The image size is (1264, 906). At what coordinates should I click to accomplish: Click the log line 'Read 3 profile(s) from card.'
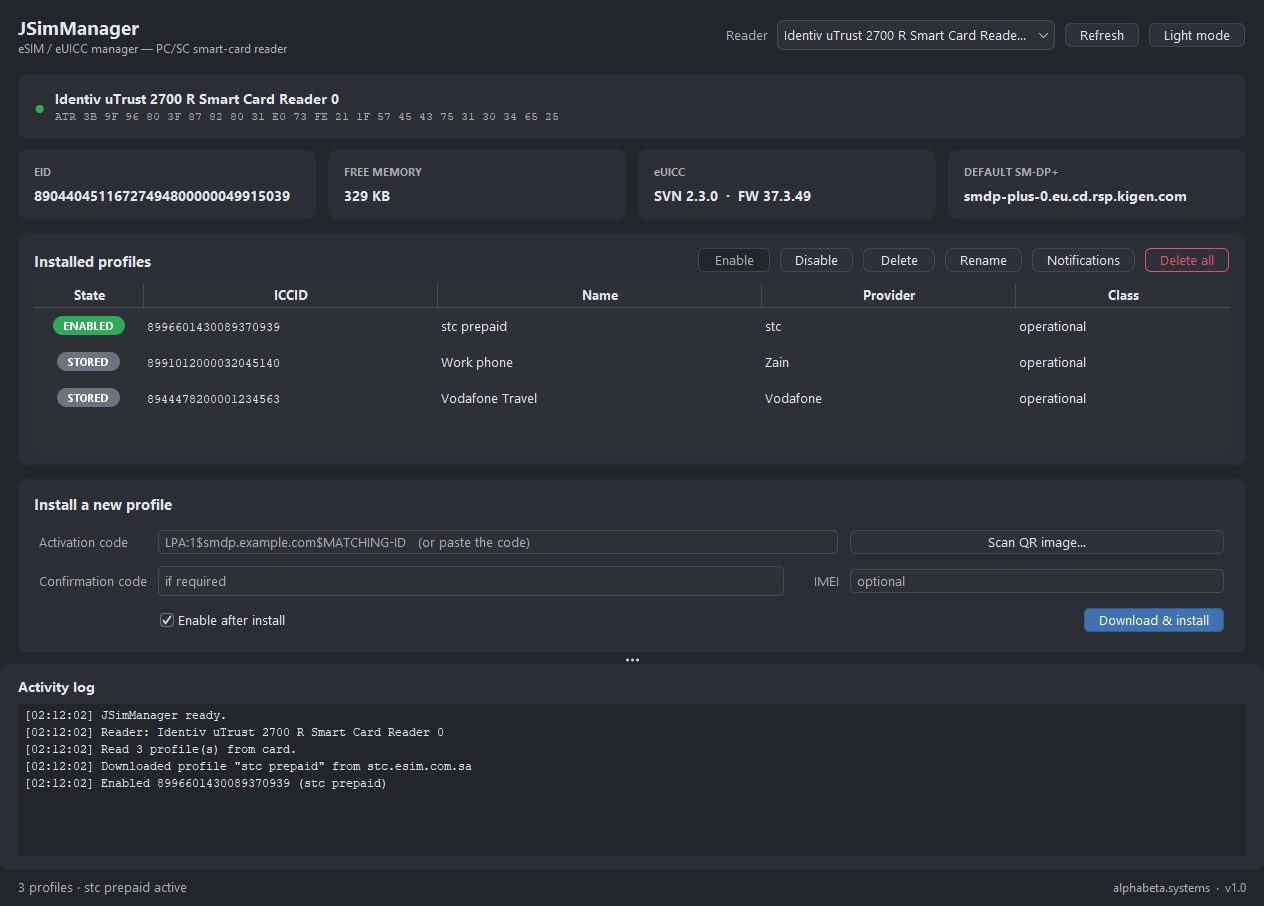pyautogui.click(x=161, y=749)
